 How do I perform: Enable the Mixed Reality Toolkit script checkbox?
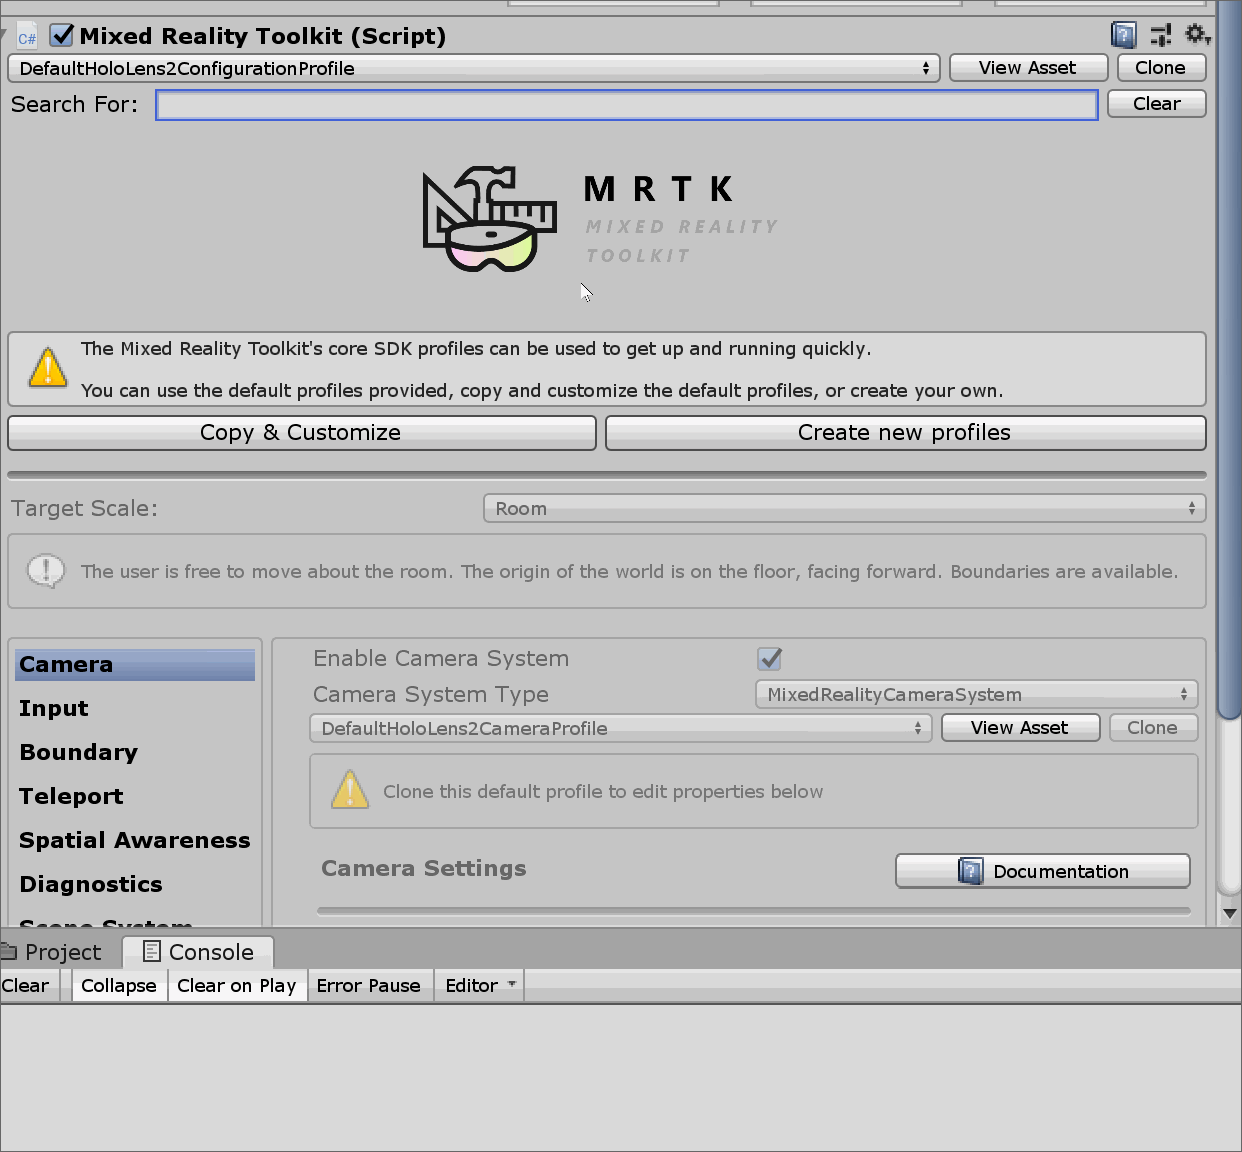click(60, 35)
